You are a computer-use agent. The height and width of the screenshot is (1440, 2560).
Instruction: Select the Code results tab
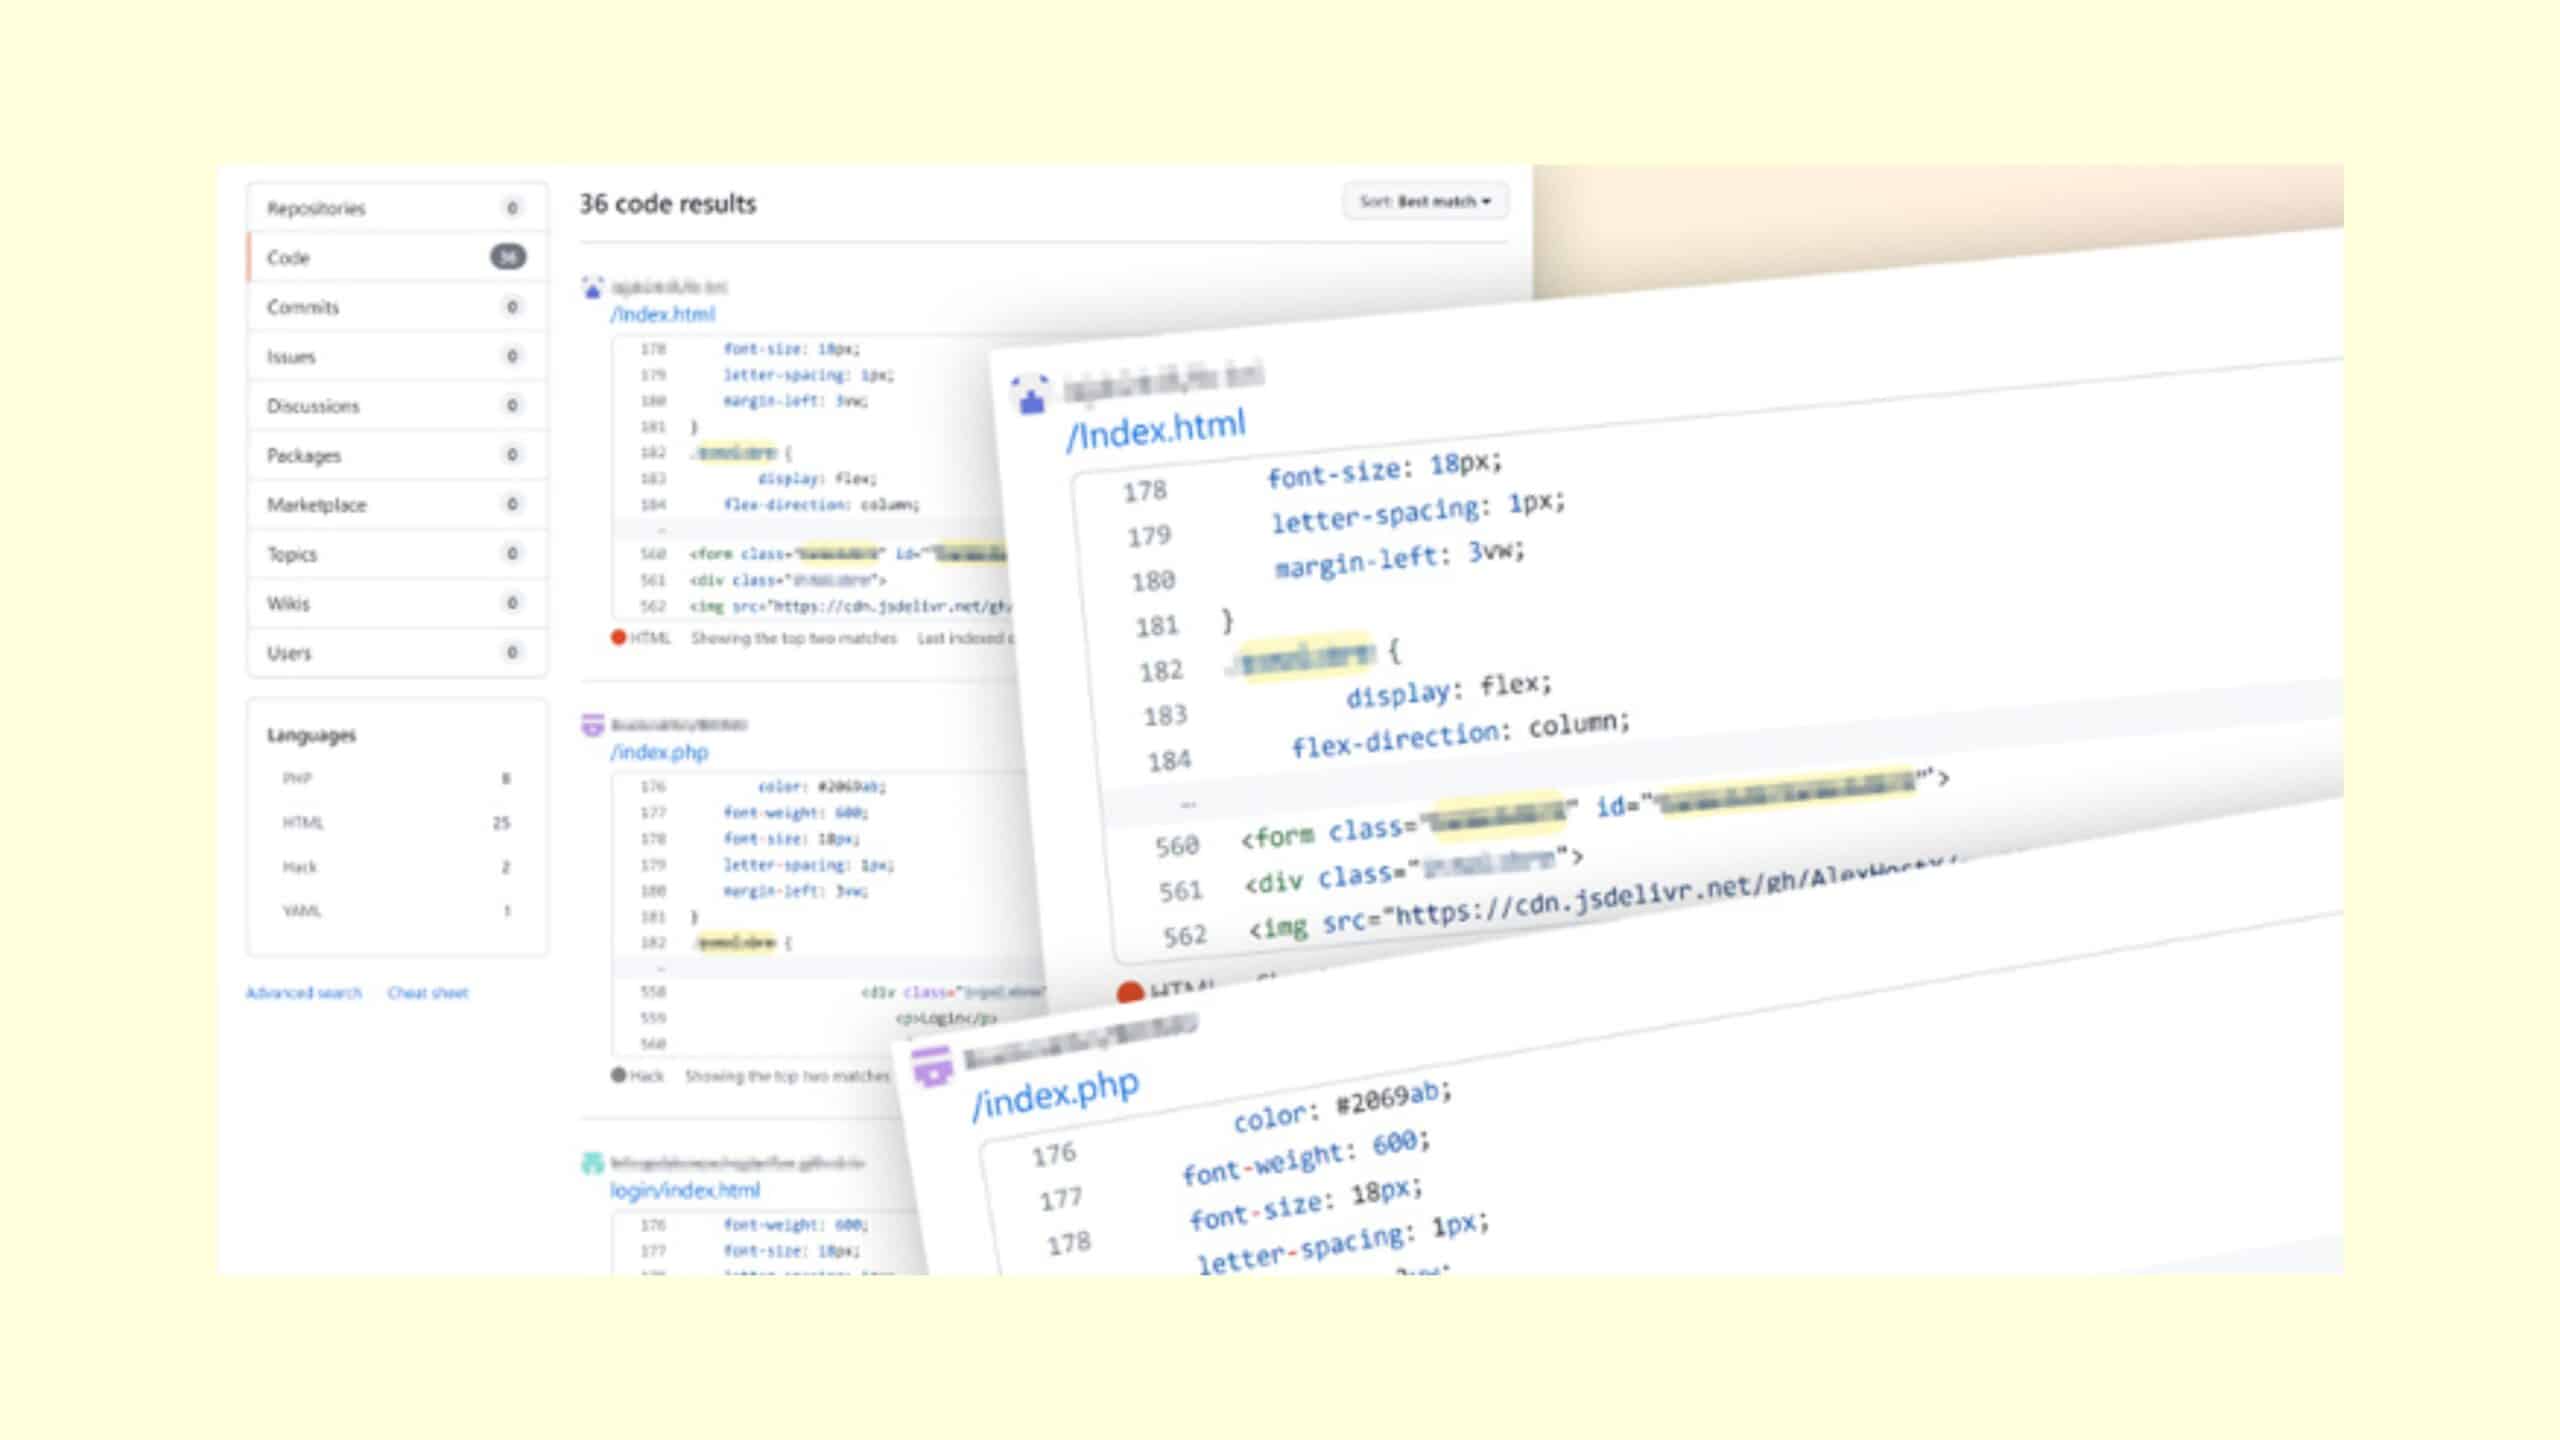(x=397, y=257)
